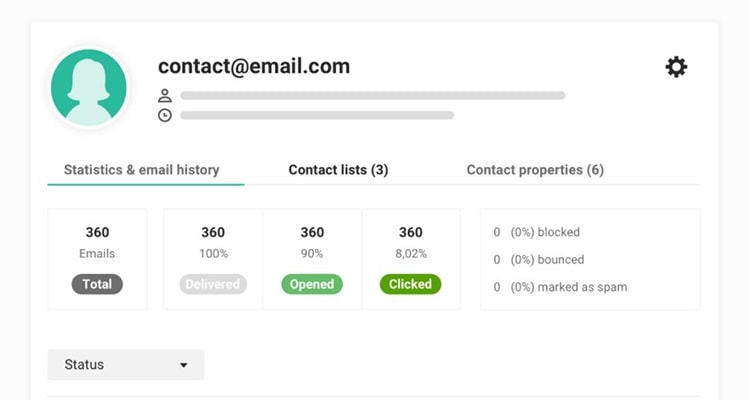
Task: Click the Total badge
Action: (x=97, y=284)
